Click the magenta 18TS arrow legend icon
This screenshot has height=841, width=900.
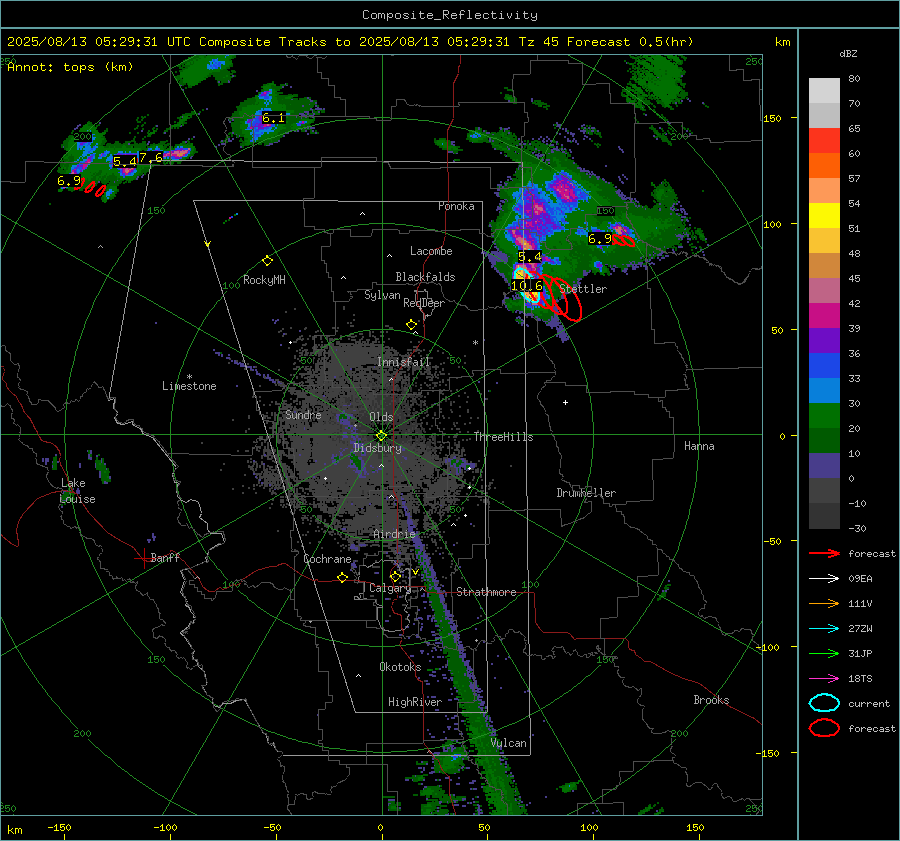[x=824, y=679]
